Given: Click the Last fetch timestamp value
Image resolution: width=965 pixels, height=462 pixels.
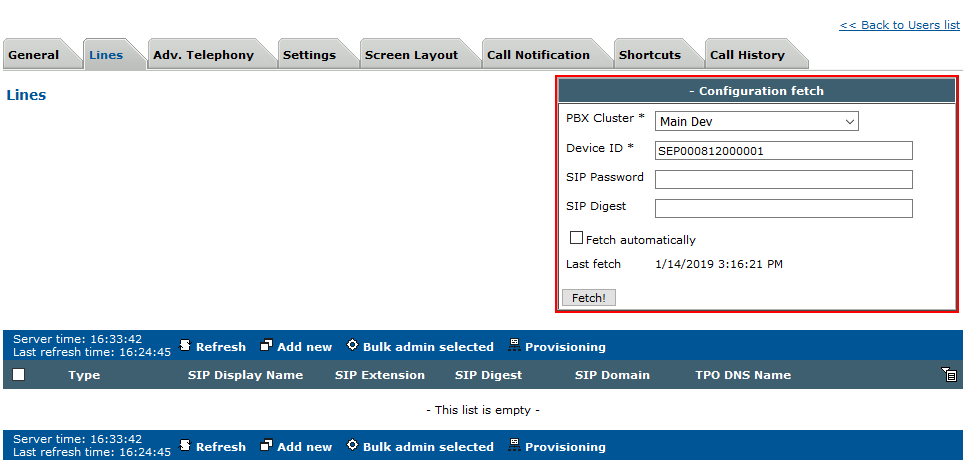Looking at the screenshot, I should click(719, 265).
